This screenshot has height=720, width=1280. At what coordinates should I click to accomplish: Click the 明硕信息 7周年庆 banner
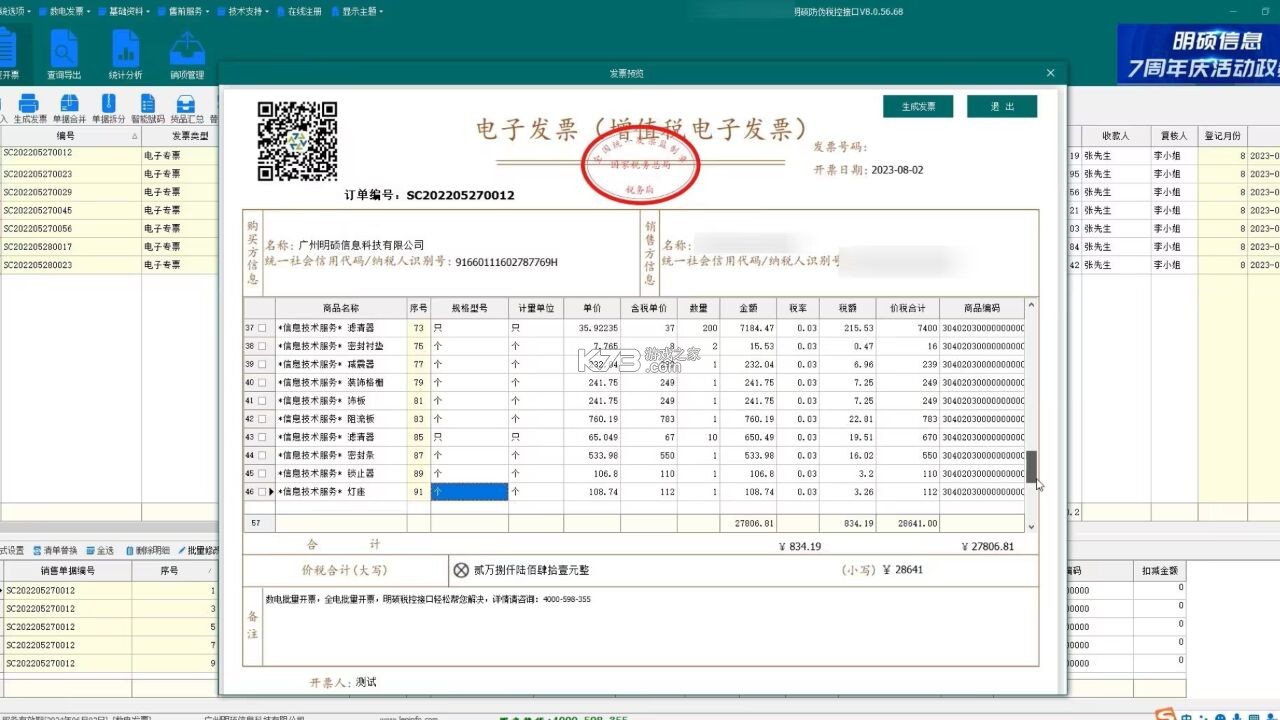click(x=1199, y=54)
